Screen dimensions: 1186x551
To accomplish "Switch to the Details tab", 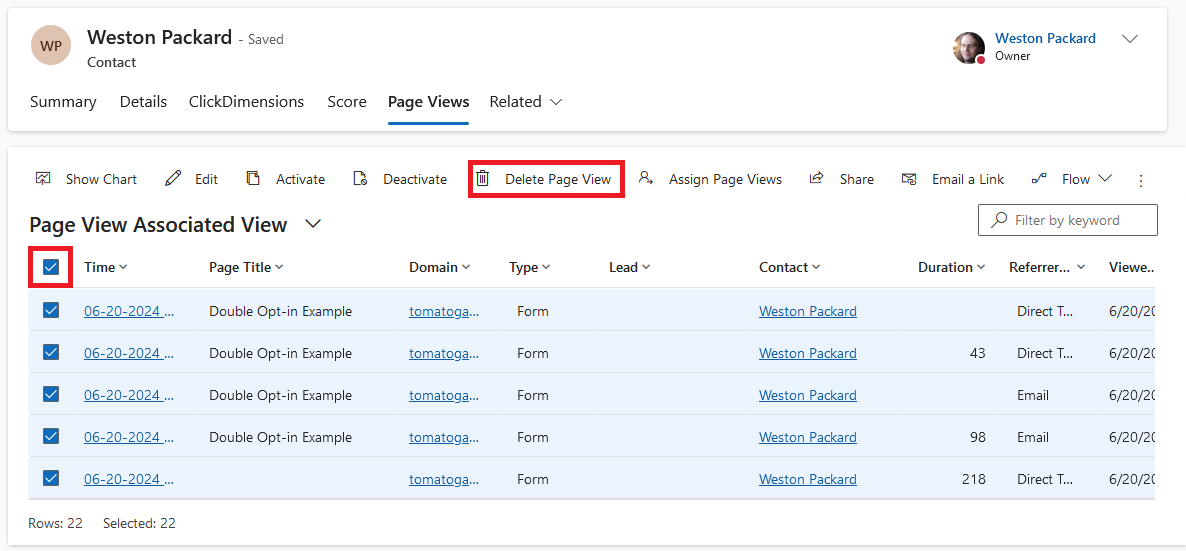I will click(144, 101).
